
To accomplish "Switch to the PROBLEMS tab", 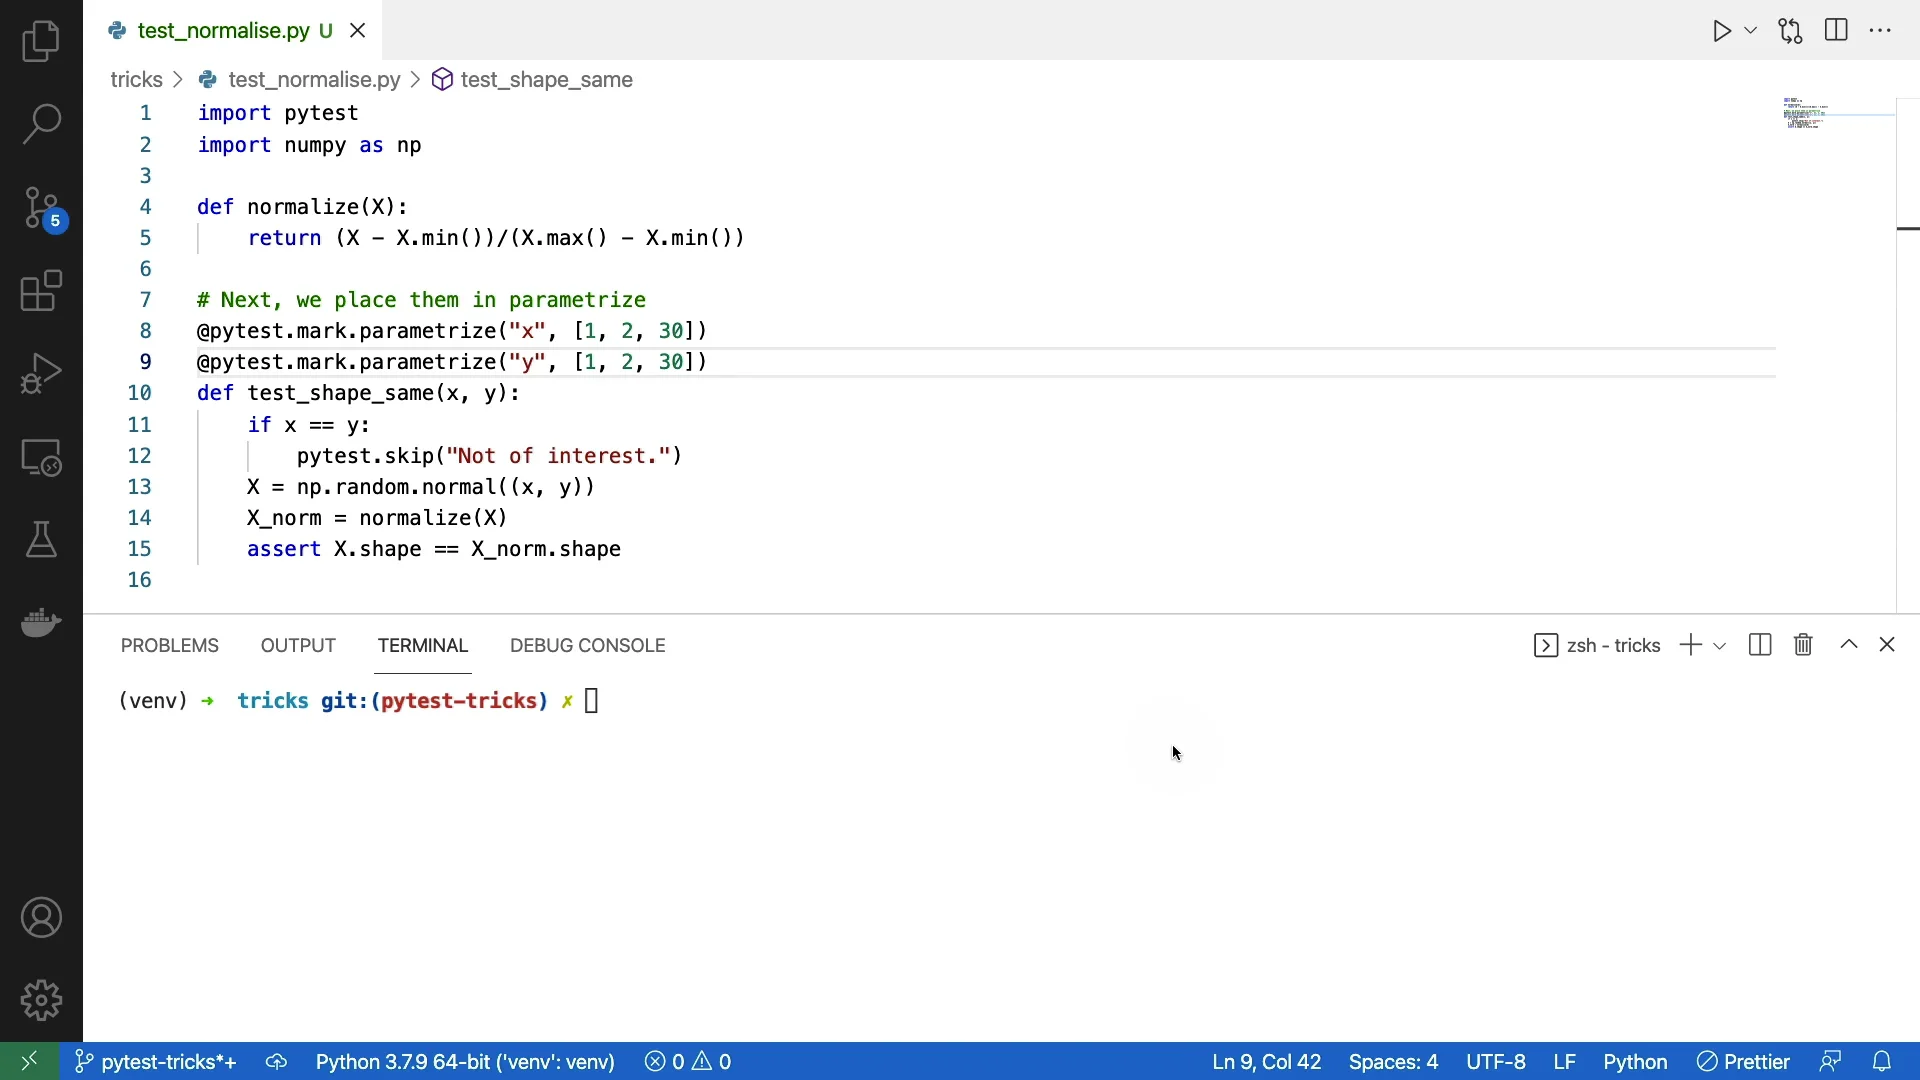I will [170, 646].
